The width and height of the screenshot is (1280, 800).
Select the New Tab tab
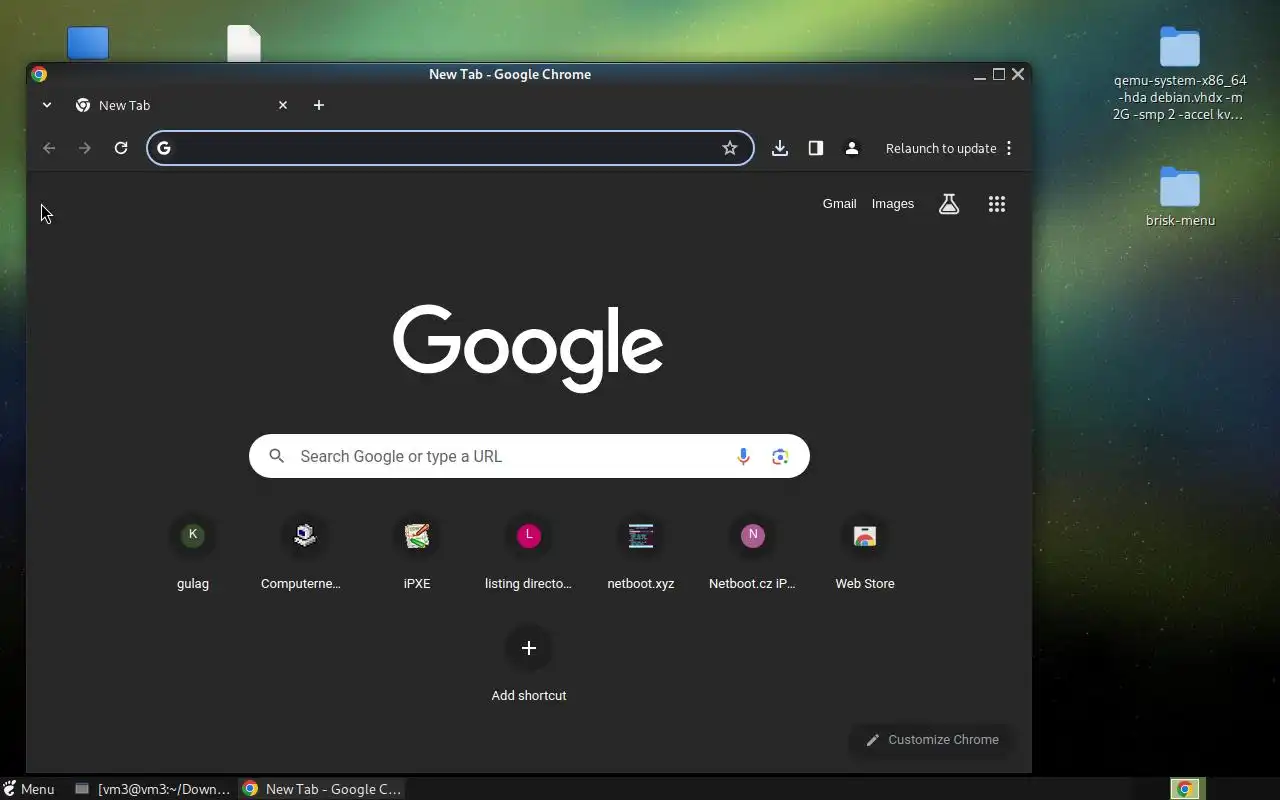click(181, 105)
